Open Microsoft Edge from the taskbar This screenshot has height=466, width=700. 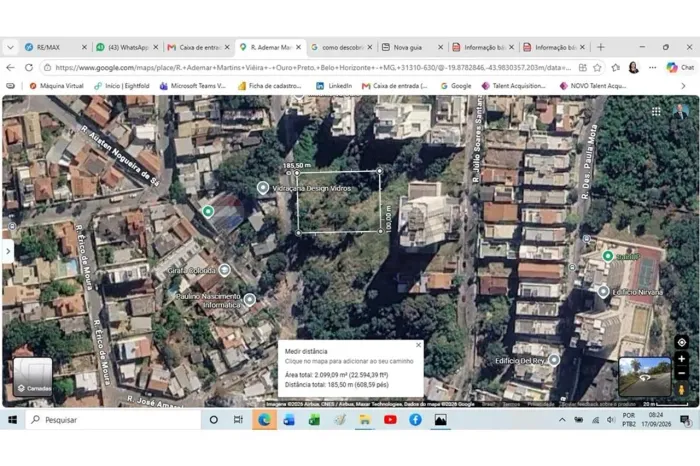click(x=264, y=420)
